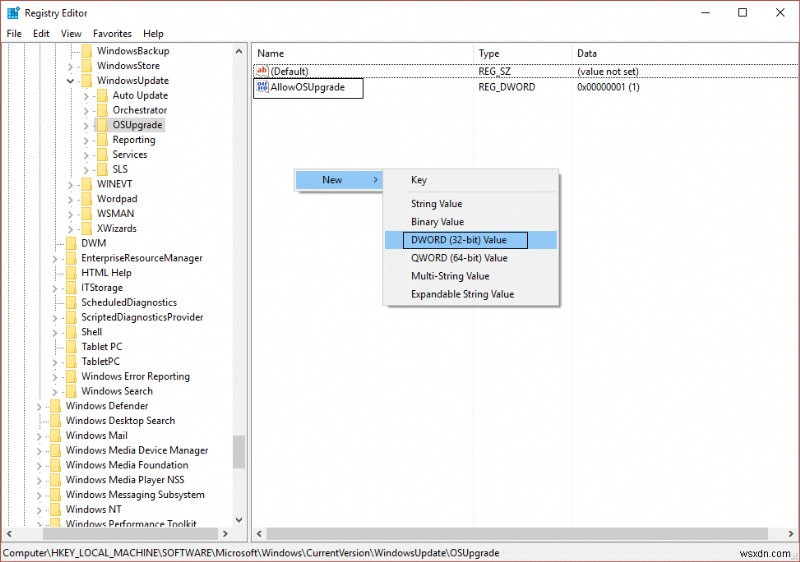The image size is (800, 562).
Task: Click the OSUpgrade folder icon
Action: tap(102, 125)
